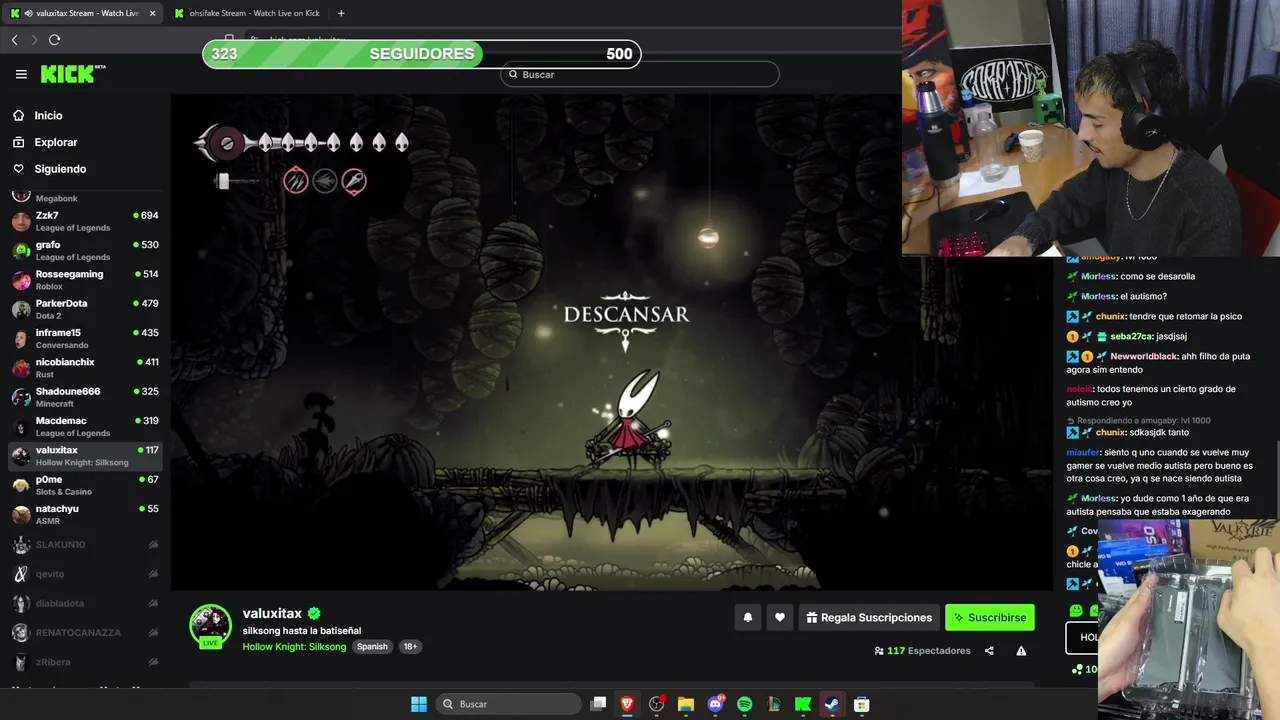Open offline RENATOCANAZZA channel
The height and width of the screenshot is (720, 1280).
[85, 633]
